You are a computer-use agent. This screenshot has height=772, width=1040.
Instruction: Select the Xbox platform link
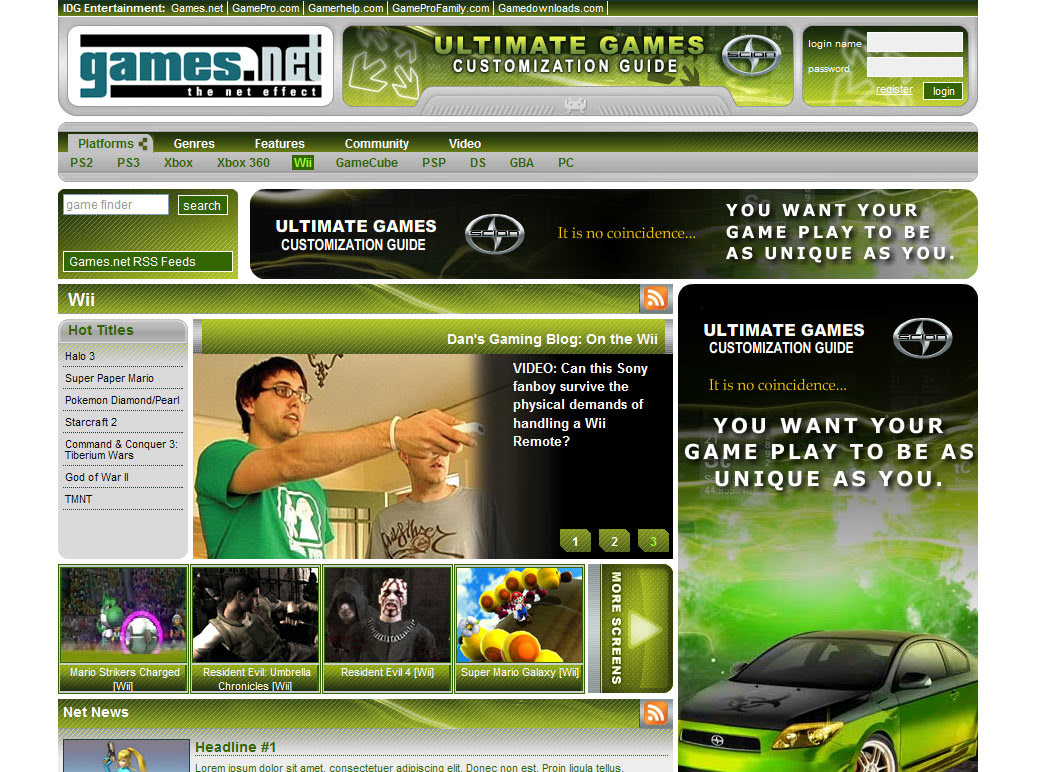pyautogui.click(x=178, y=162)
